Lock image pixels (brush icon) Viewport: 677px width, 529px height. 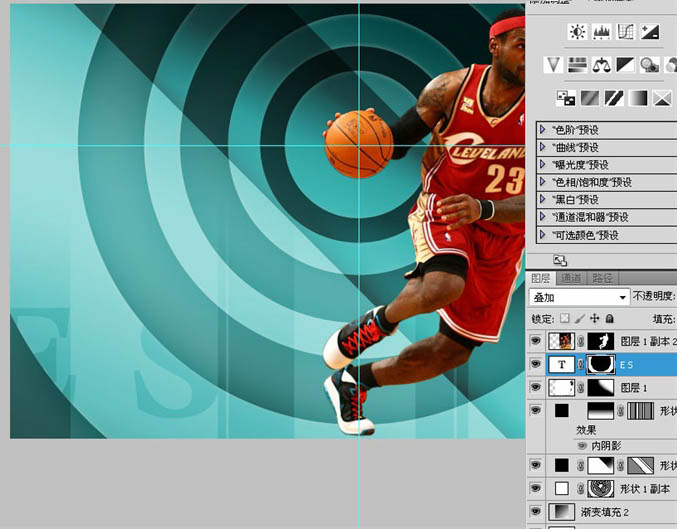point(580,319)
